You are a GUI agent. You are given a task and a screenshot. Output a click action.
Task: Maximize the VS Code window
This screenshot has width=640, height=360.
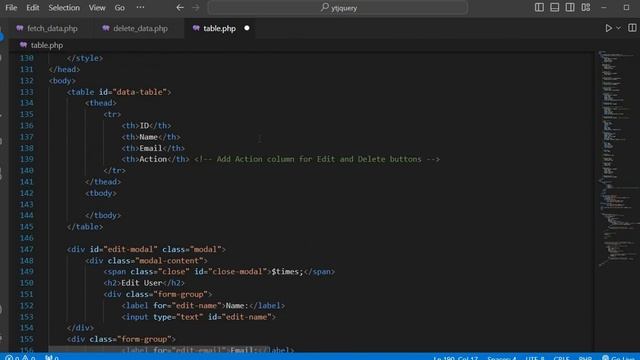tap(627, 7)
